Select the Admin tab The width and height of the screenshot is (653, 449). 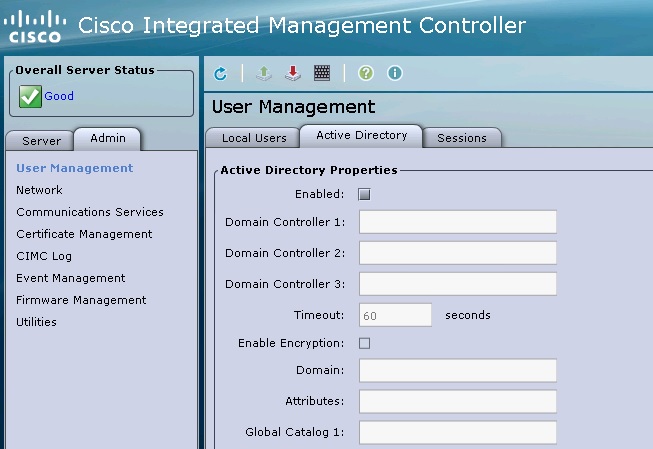pyautogui.click(x=107, y=139)
